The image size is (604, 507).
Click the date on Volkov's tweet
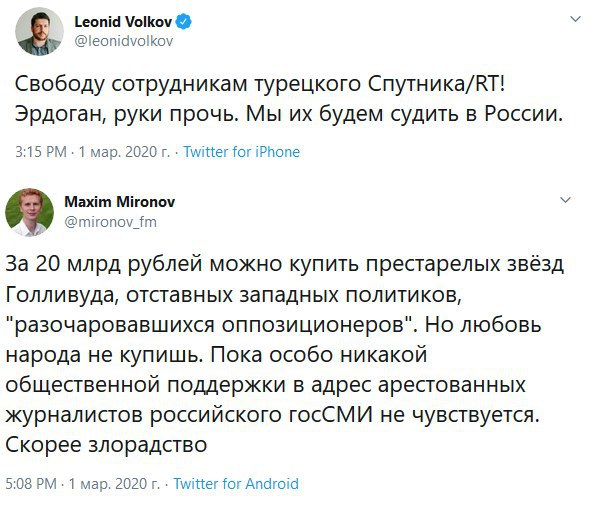(118, 152)
